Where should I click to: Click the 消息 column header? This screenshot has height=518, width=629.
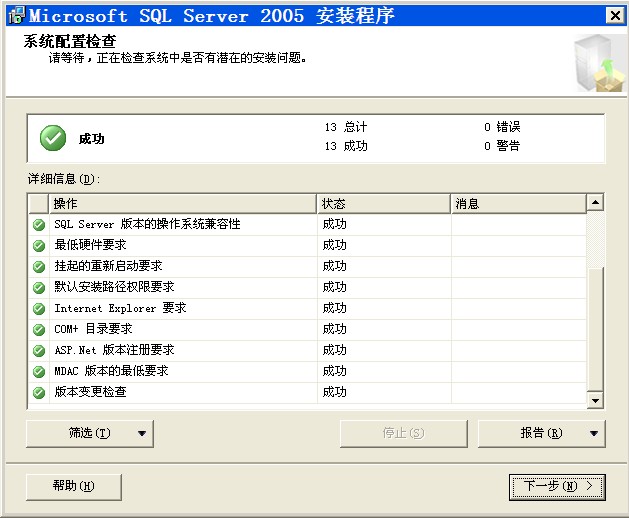tap(519, 204)
